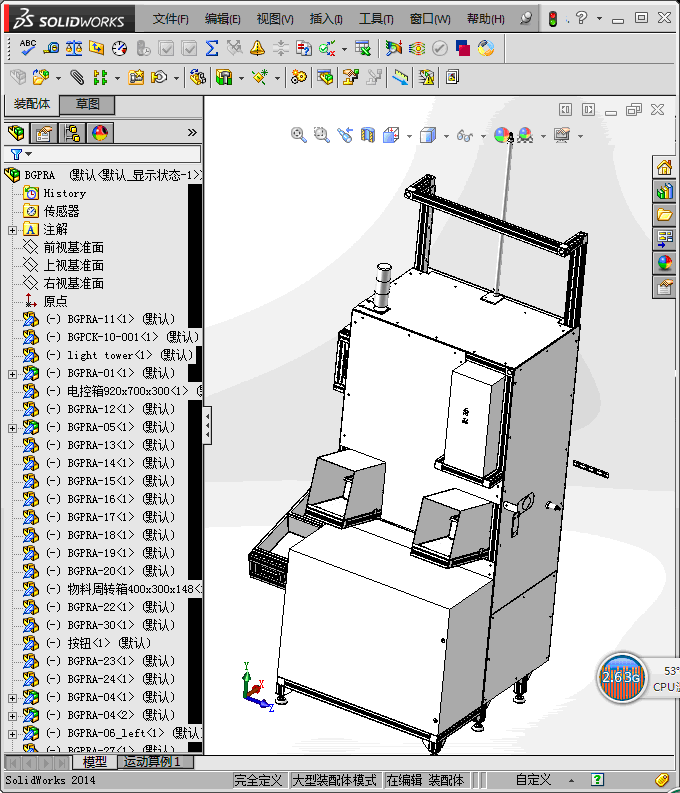Create a New Motion Study
This screenshot has width=680, height=793.
(x=299, y=77)
